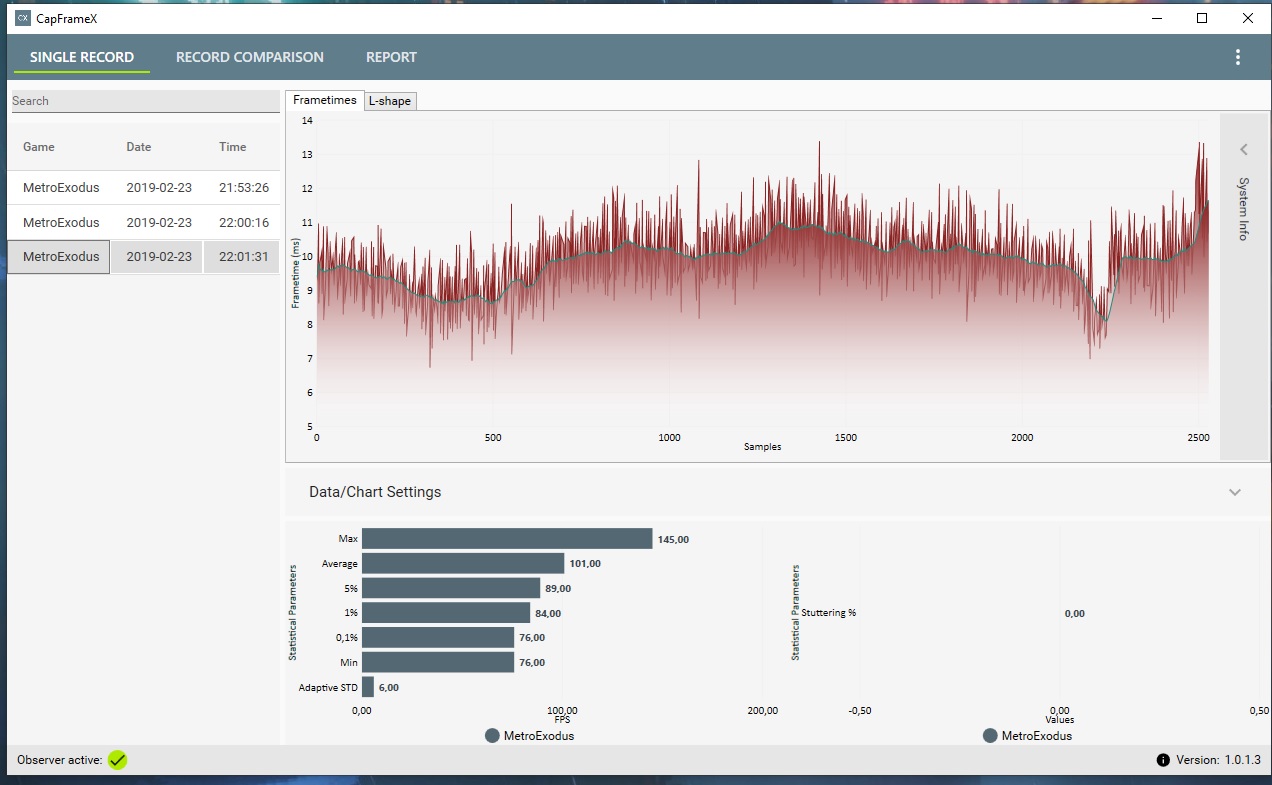Open the Report tab

391,57
